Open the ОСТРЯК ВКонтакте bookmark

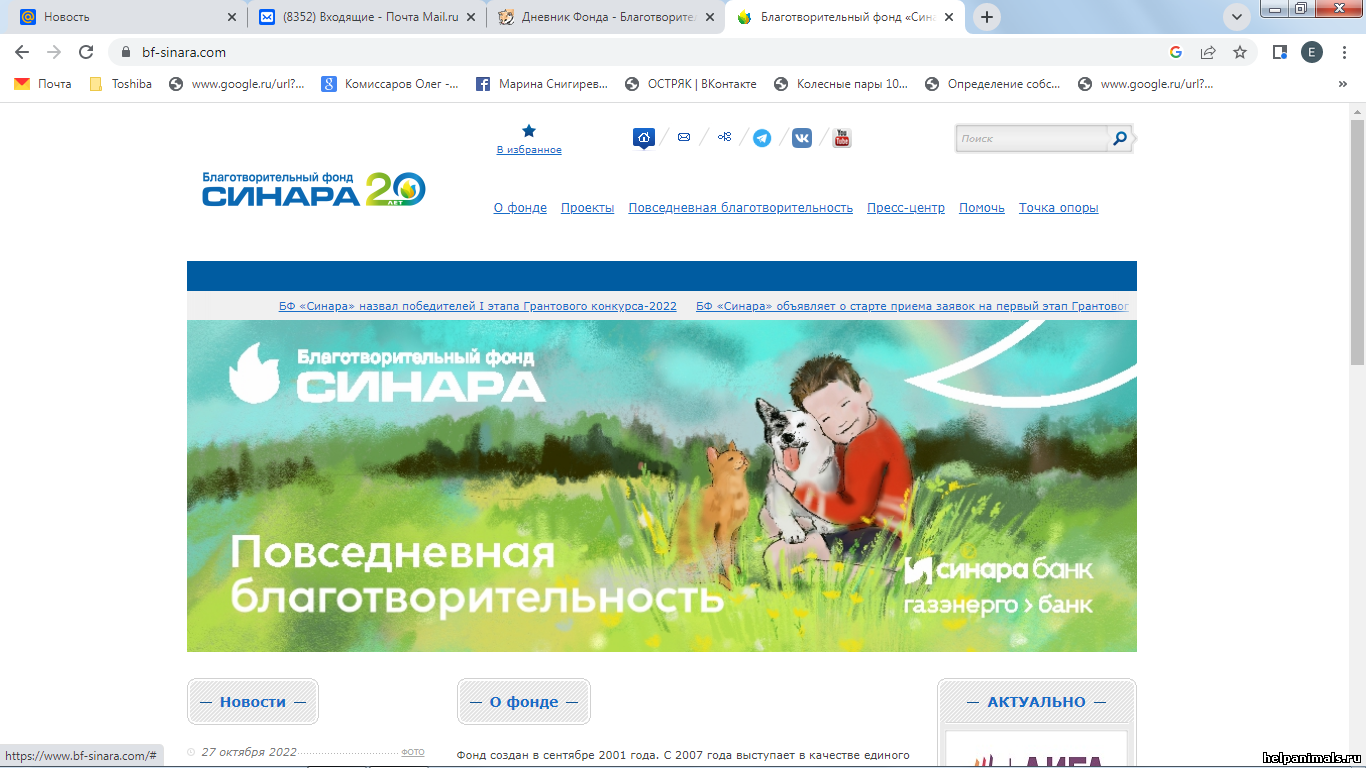690,84
